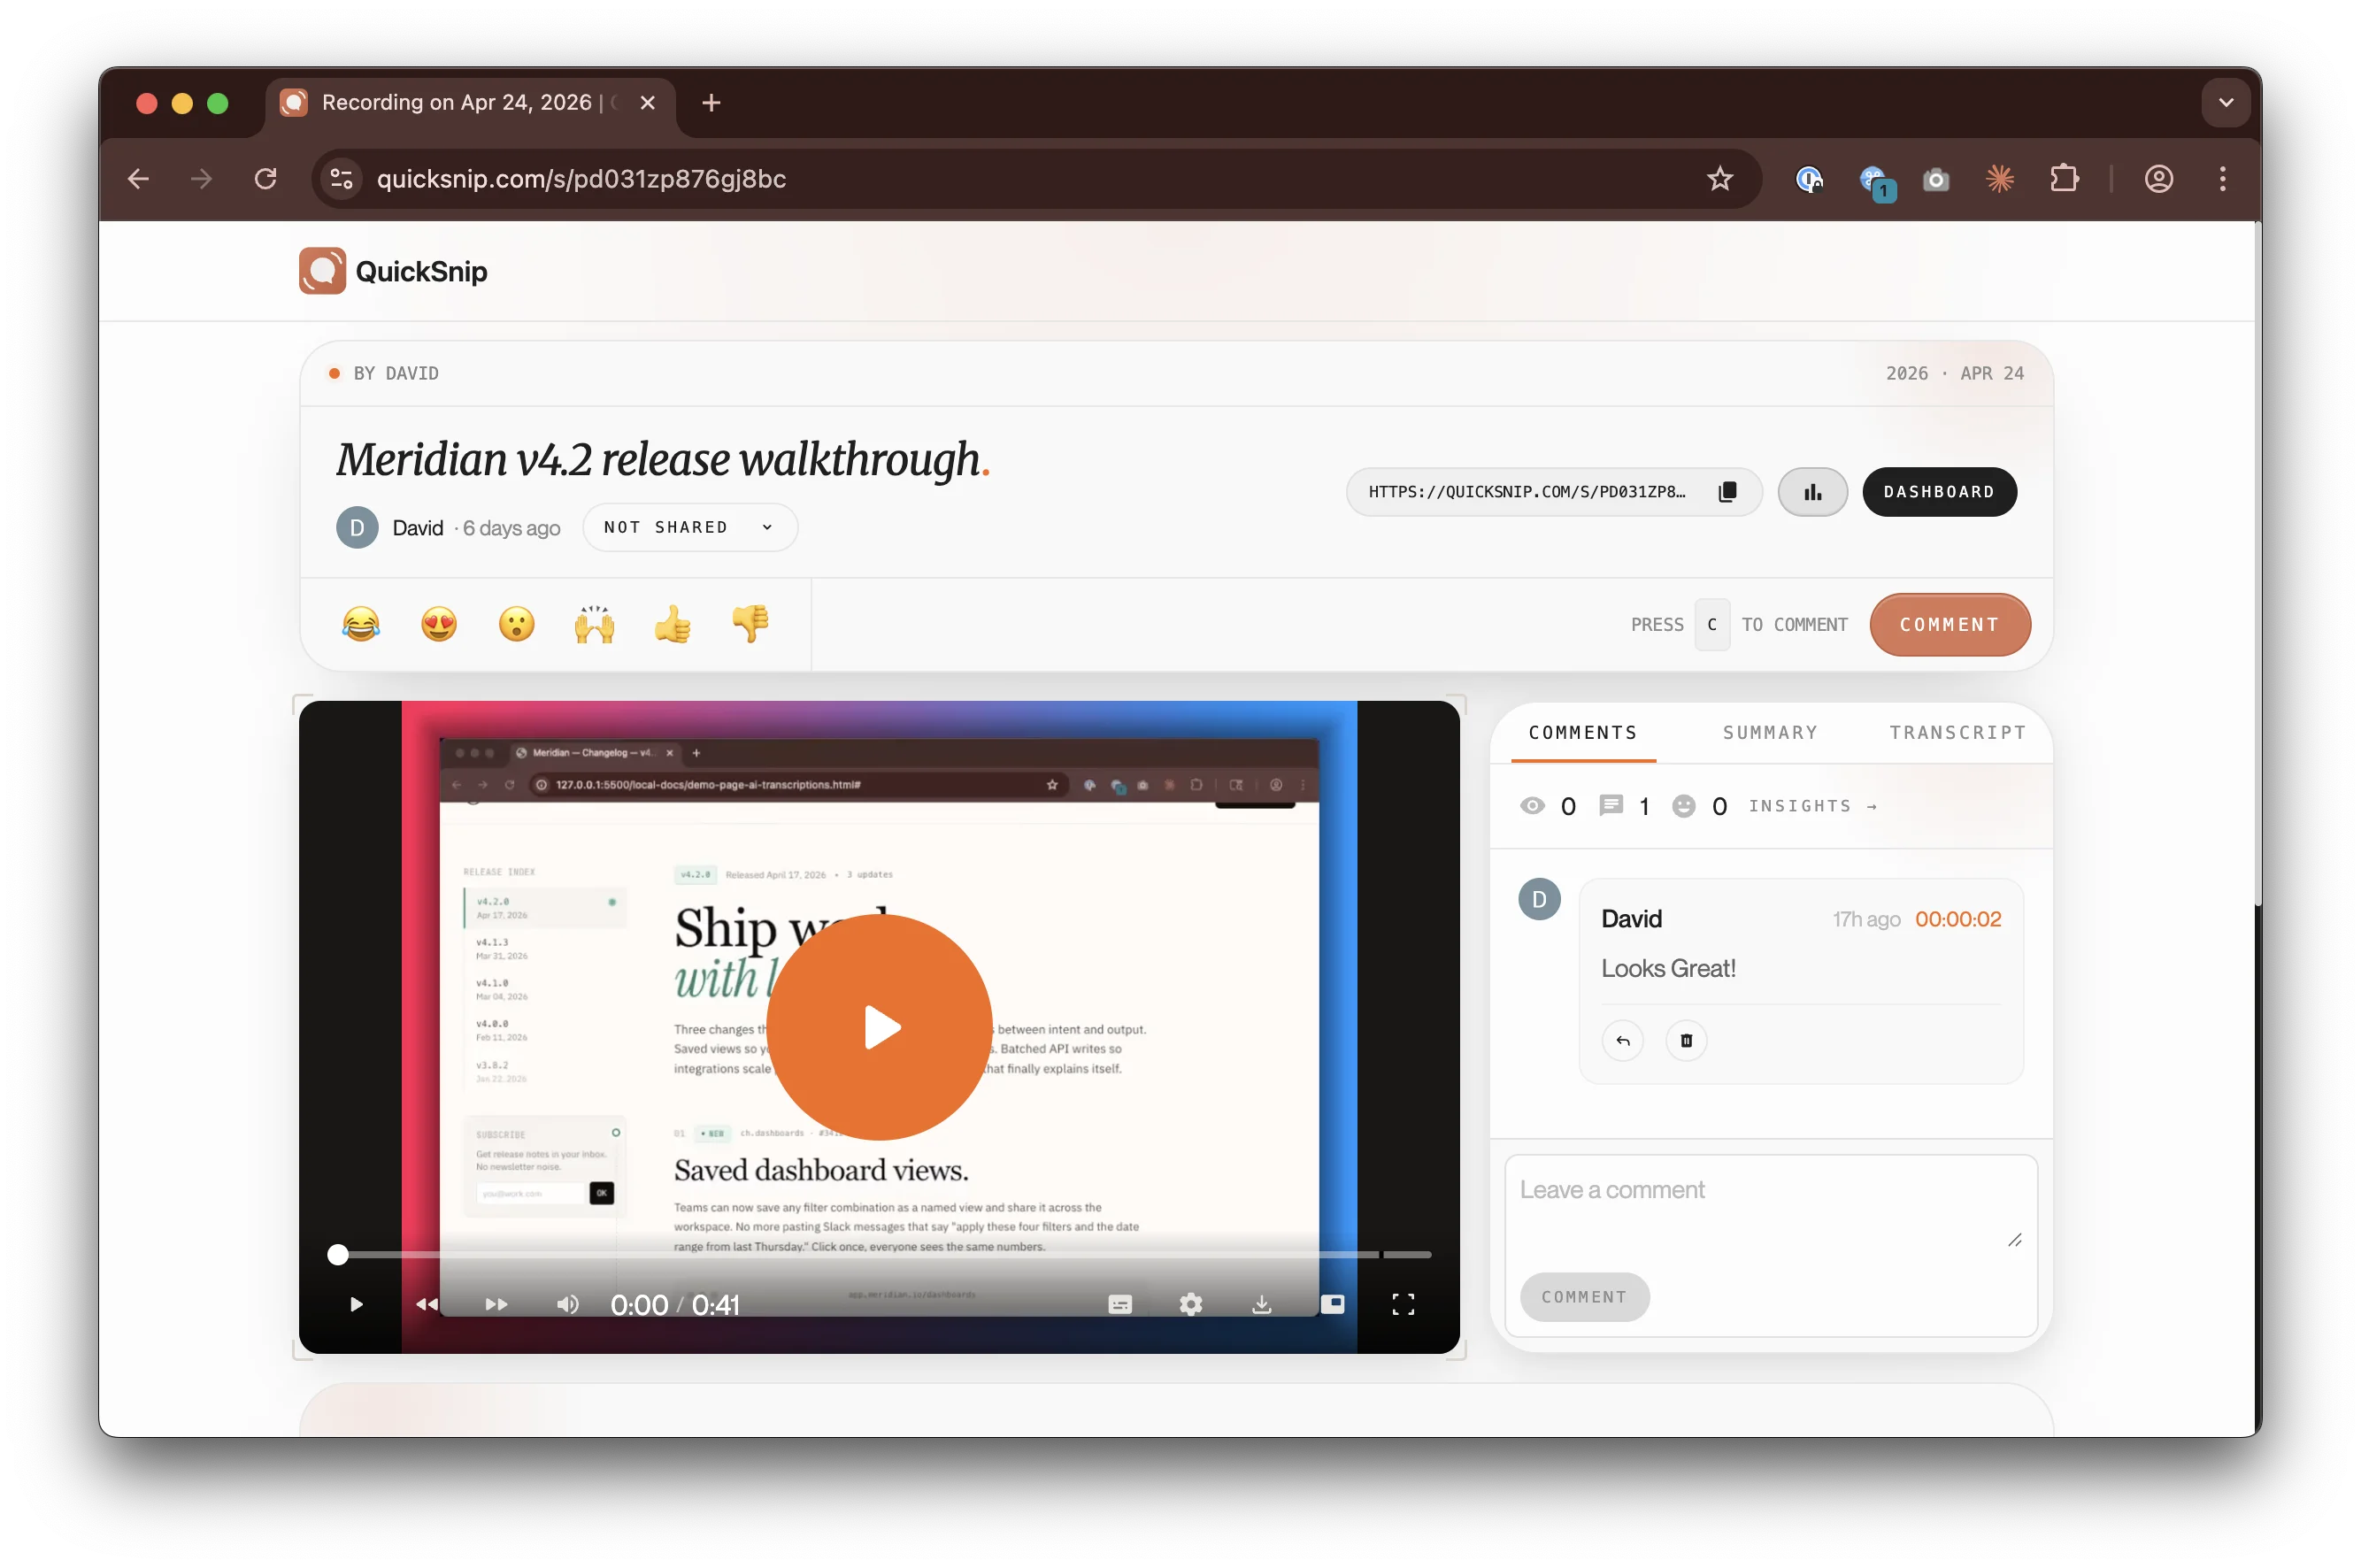Viewport: 2361px width, 1568px height.
Task: Reply to David's comment with the arrow icon
Action: (1622, 1041)
